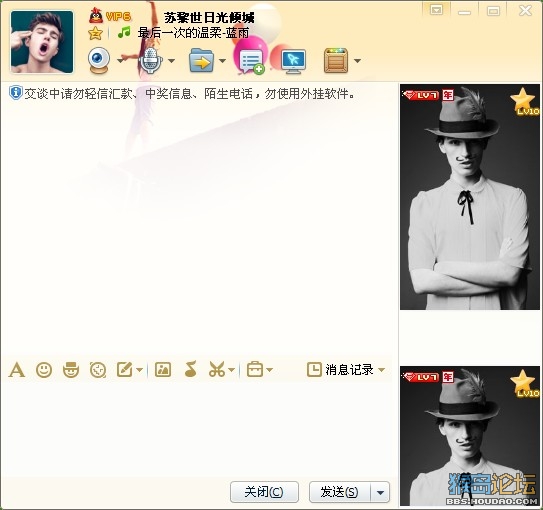Click the blue shield safety notice icon
This screenshot has height=510, width=543.
click(x=15, y=93)
